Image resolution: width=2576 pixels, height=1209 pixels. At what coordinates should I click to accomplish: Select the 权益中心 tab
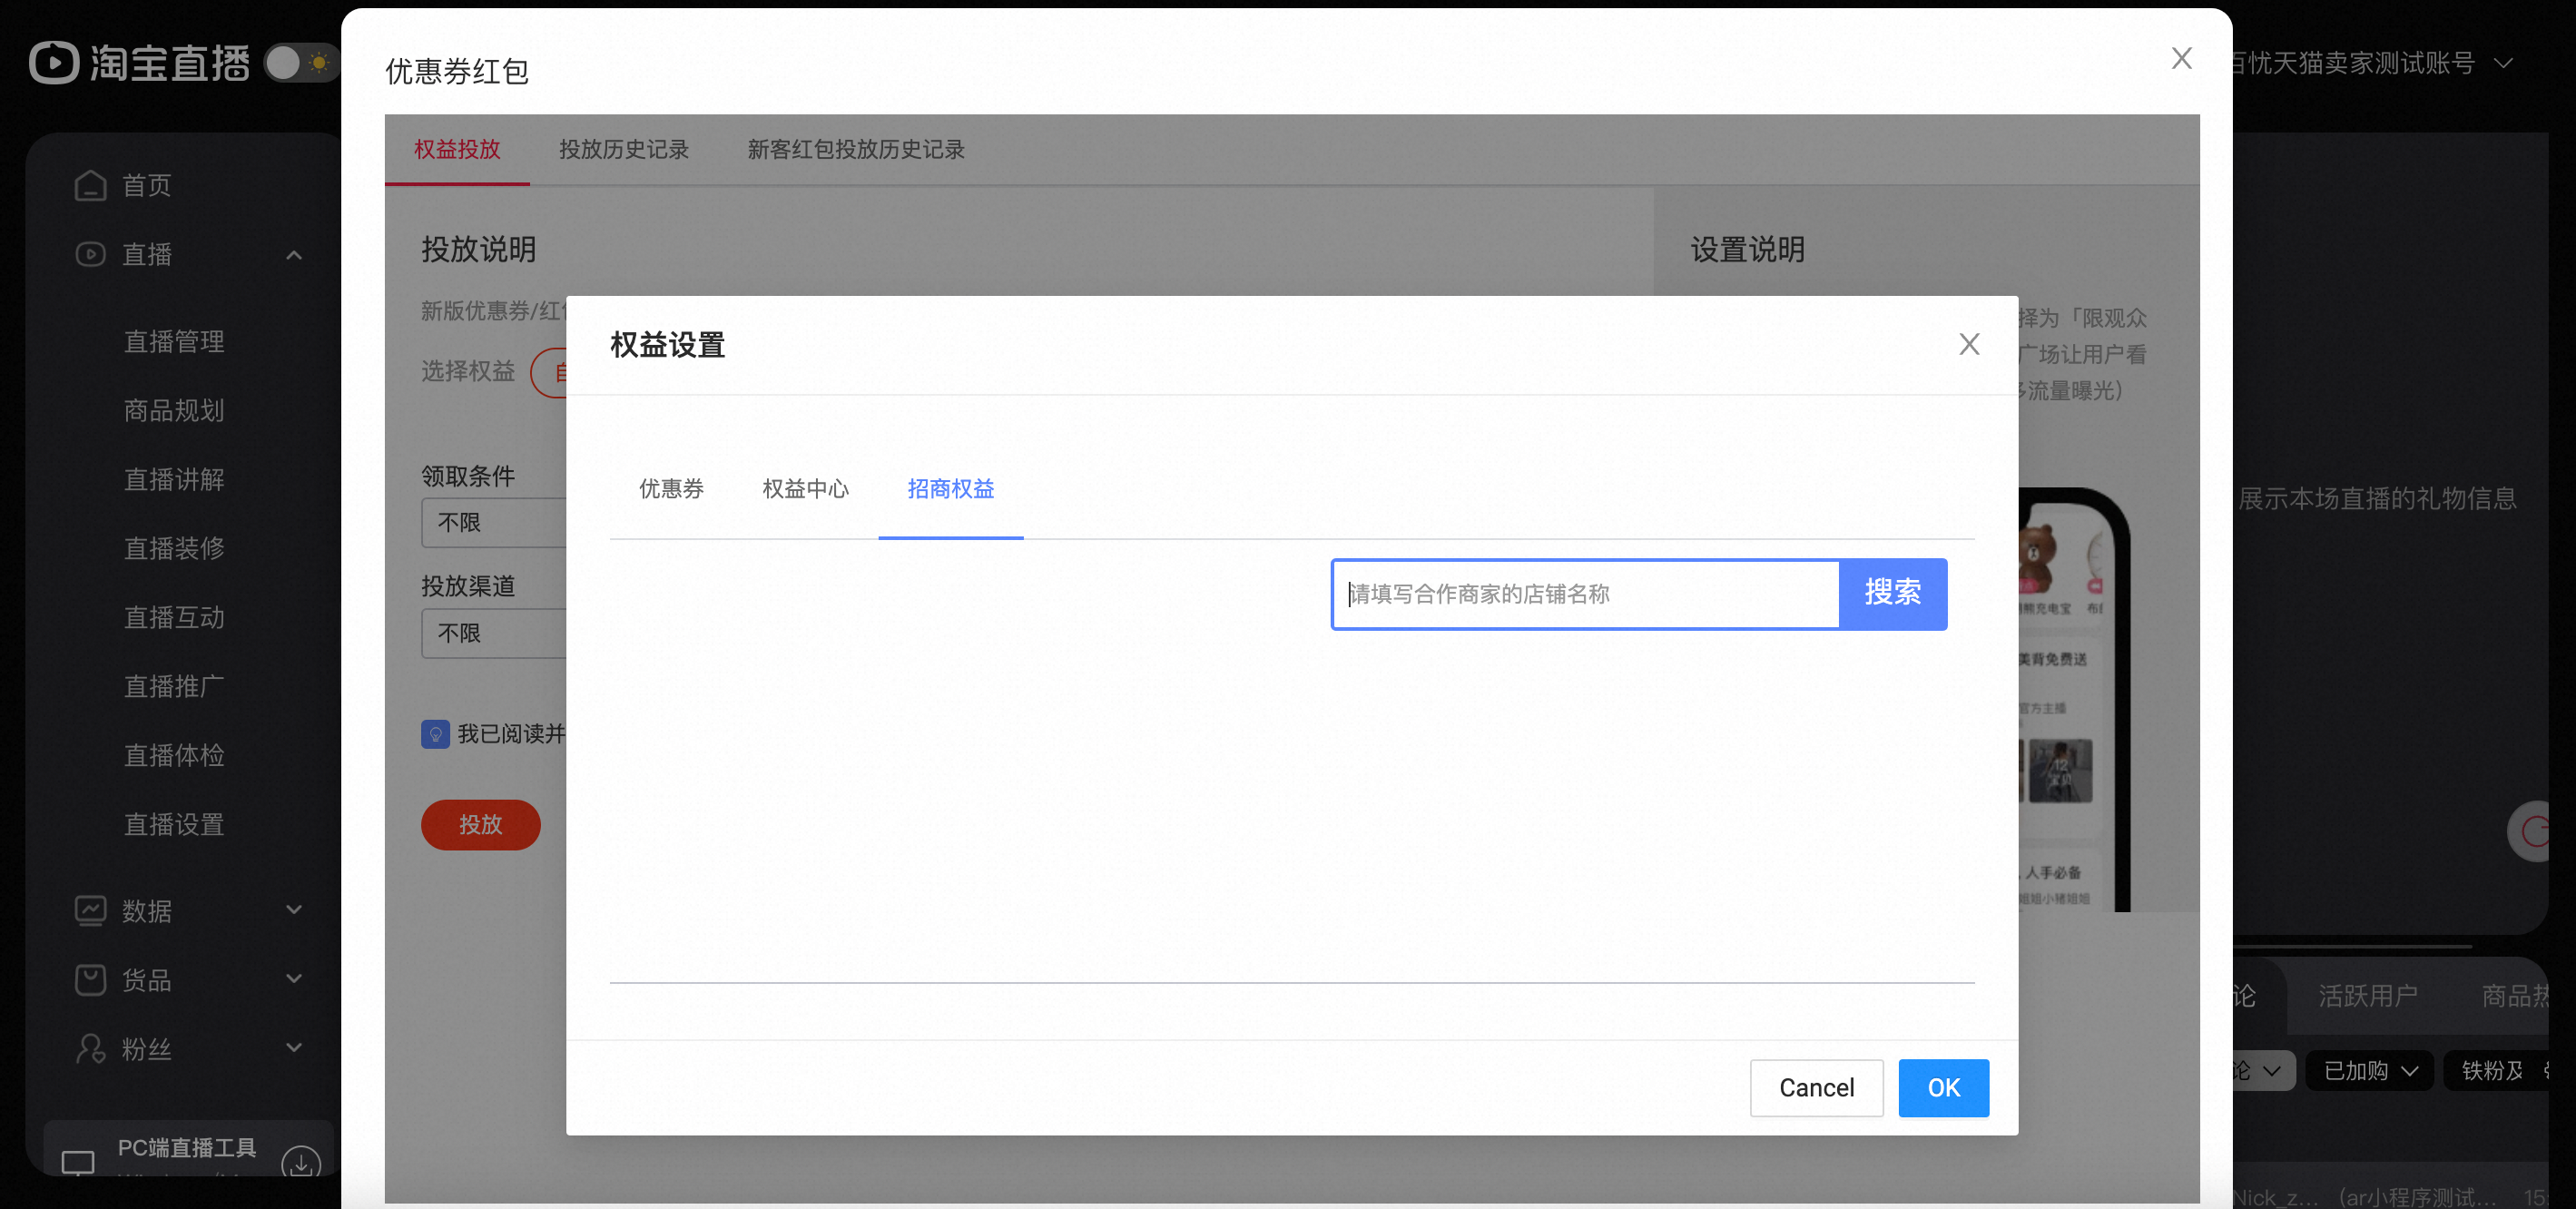[x=805, y=489]
